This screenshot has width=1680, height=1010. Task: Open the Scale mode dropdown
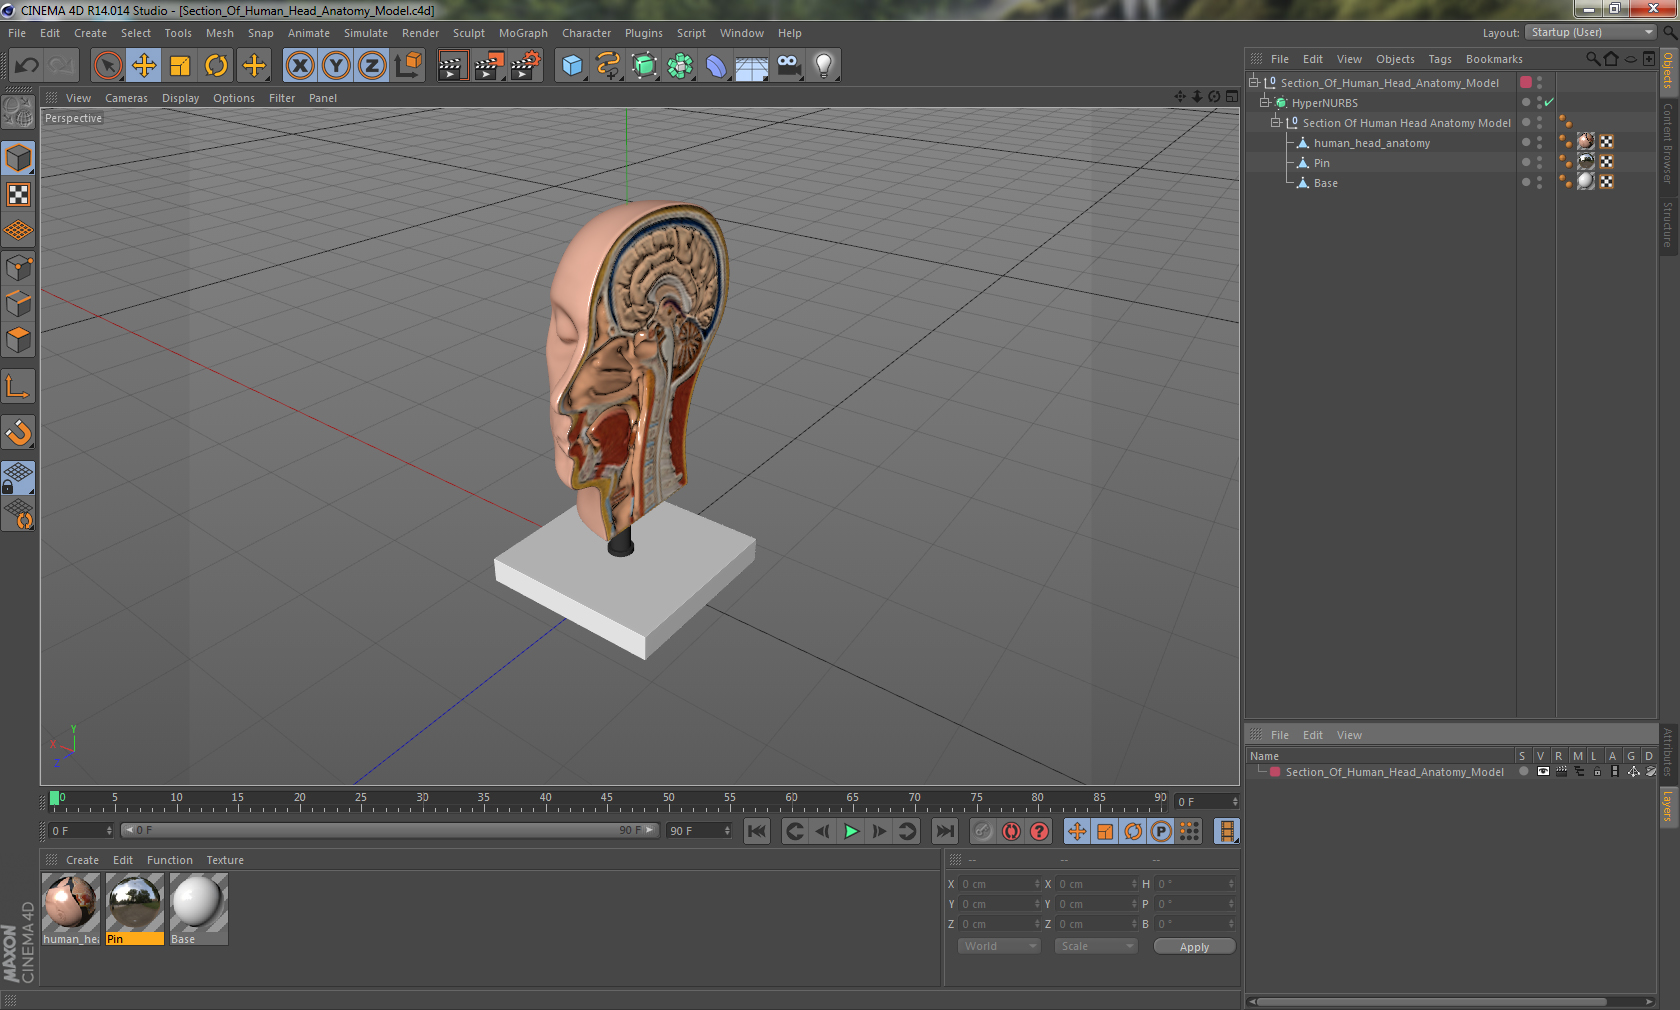click(x=1096, y=946)
